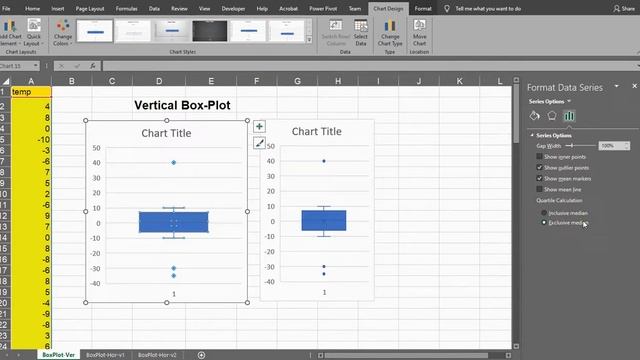Select the first chart style thumbnail
The width and height of the screenshot is (640, 360).
pos(95,31)
